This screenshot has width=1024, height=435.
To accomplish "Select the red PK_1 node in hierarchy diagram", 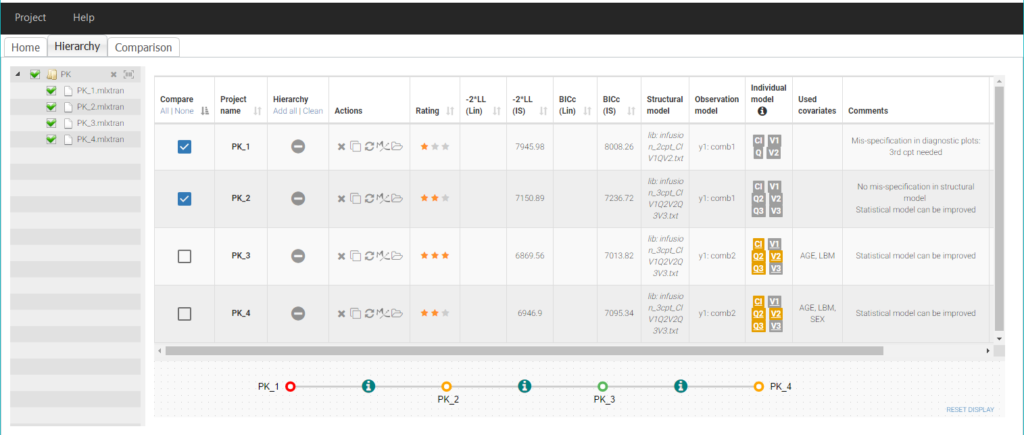I will pyautogui.click(x=290, y=386).
